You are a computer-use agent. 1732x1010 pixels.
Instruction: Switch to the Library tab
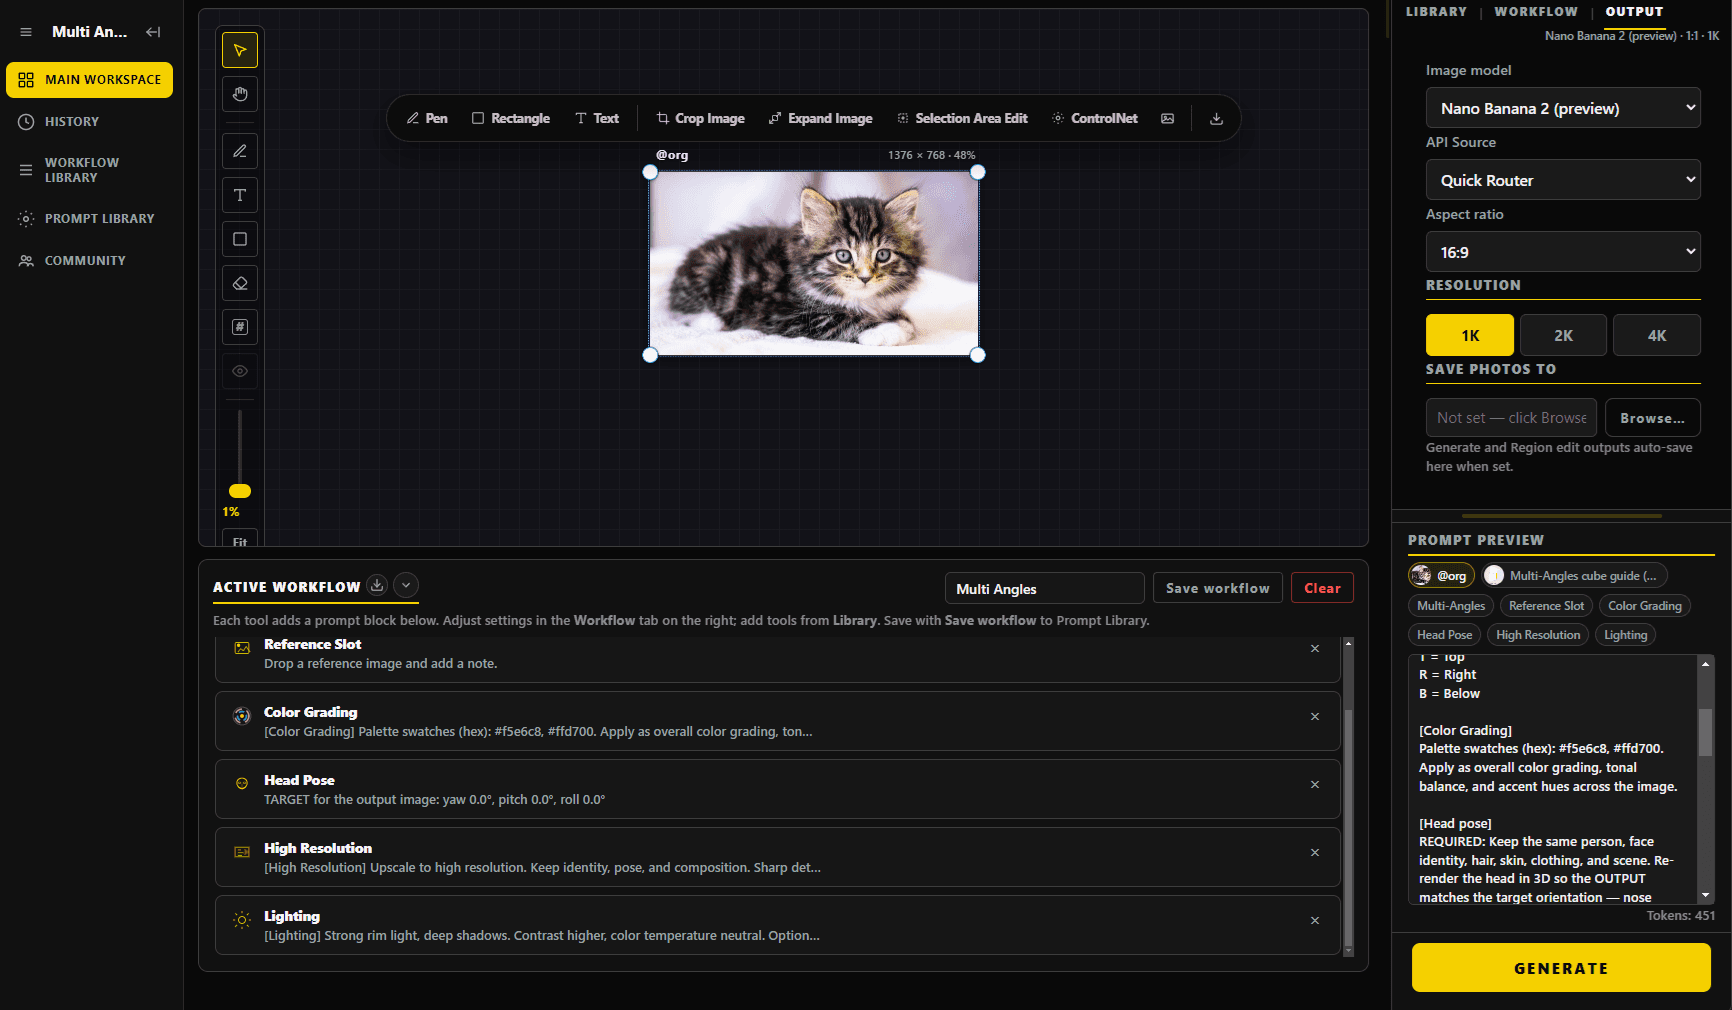tap(1436, 12)
